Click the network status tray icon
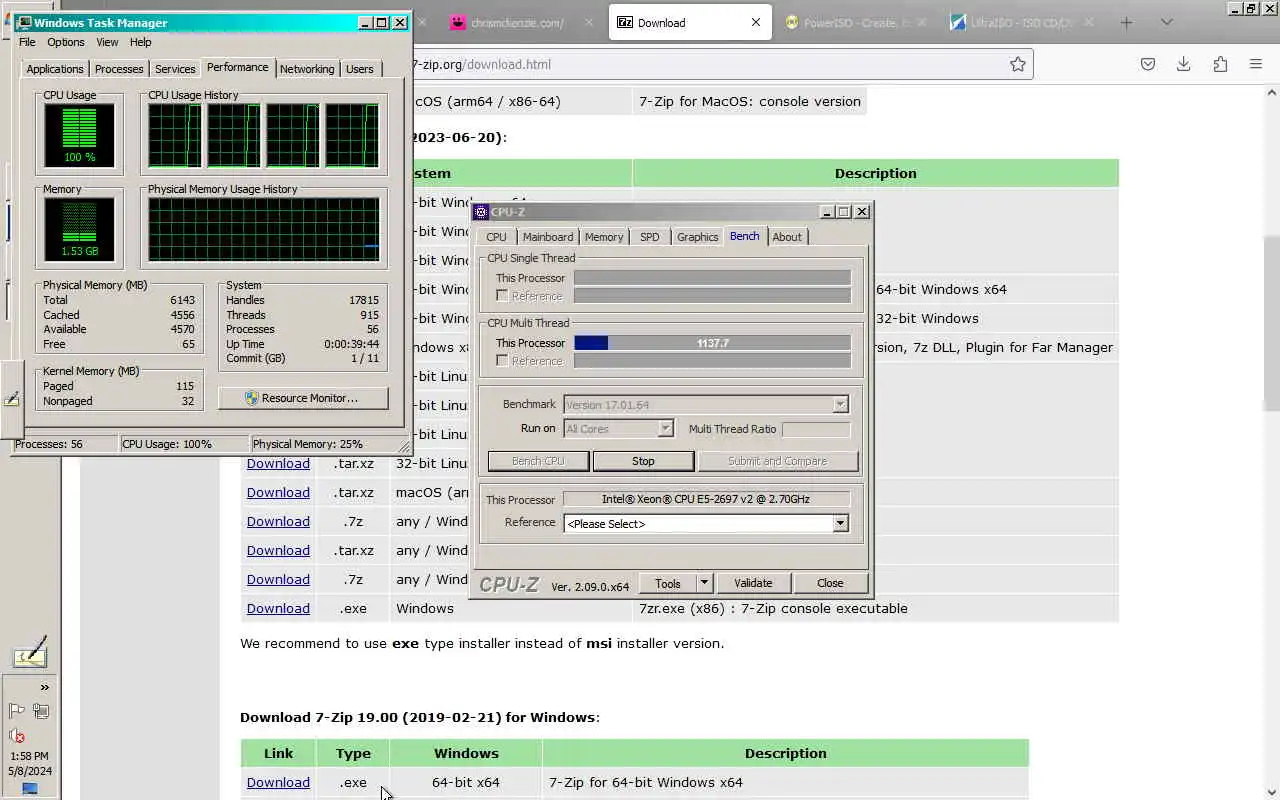The width and height of the screenshot is (1280, 800). pos(41,711)
